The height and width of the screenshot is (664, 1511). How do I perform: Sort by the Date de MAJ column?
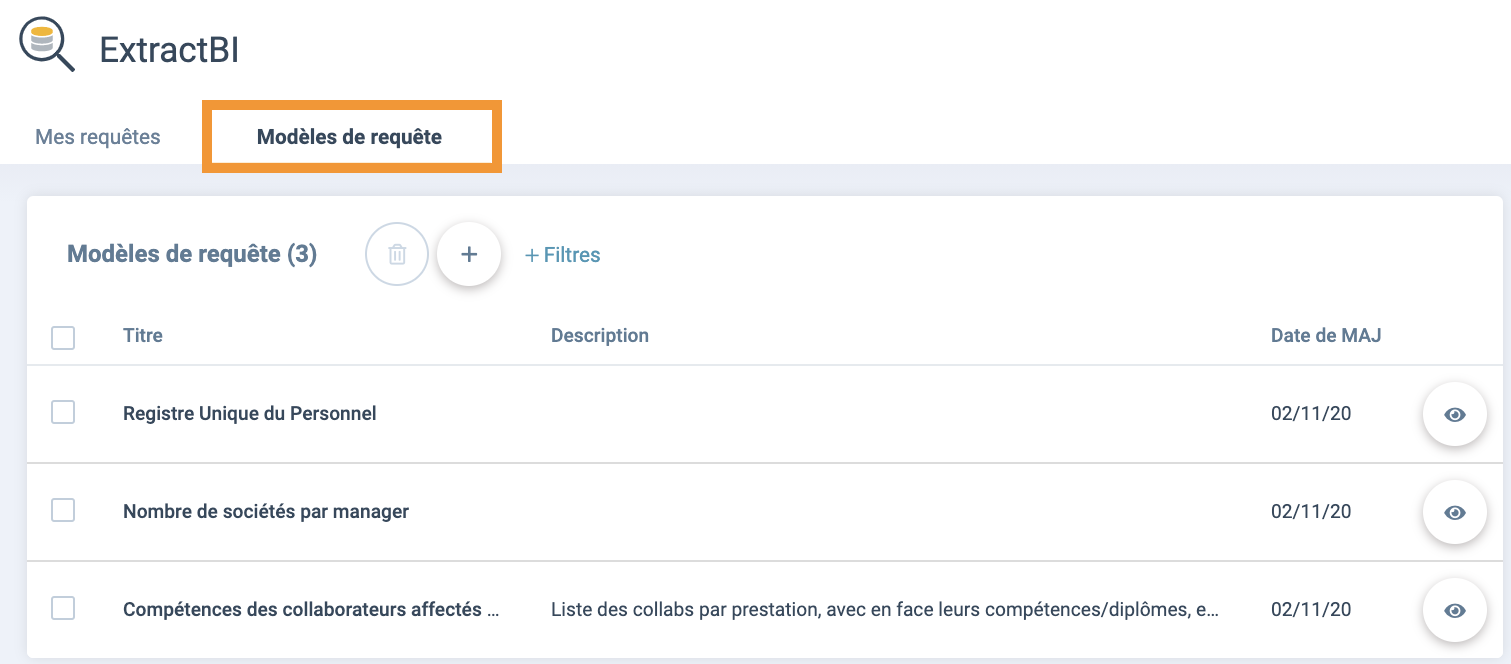(1326, 336)
